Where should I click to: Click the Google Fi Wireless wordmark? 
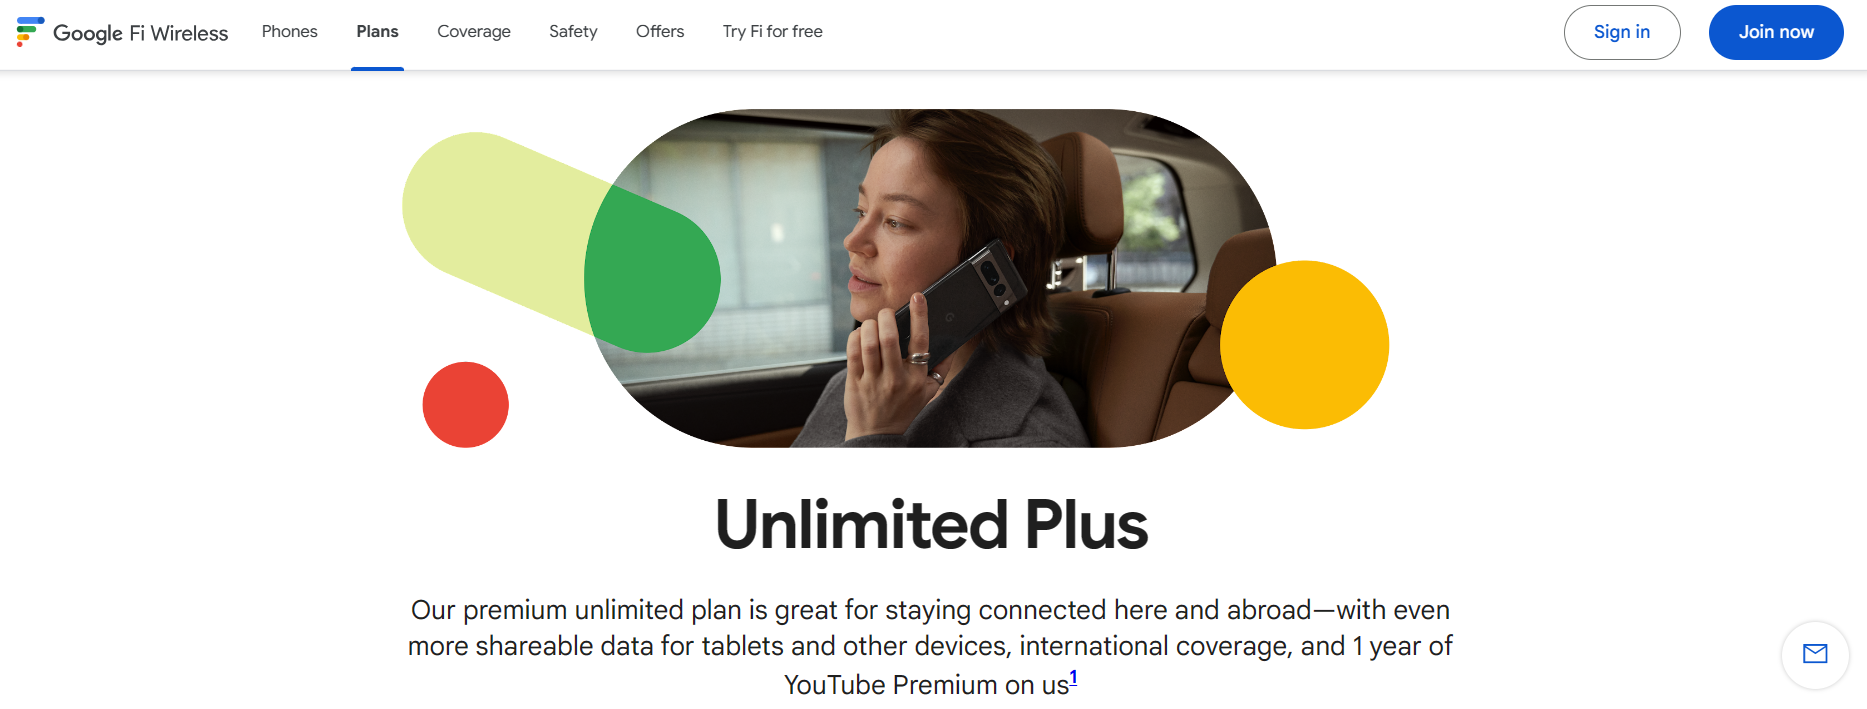pyautogui.click(x=141, y=33)
